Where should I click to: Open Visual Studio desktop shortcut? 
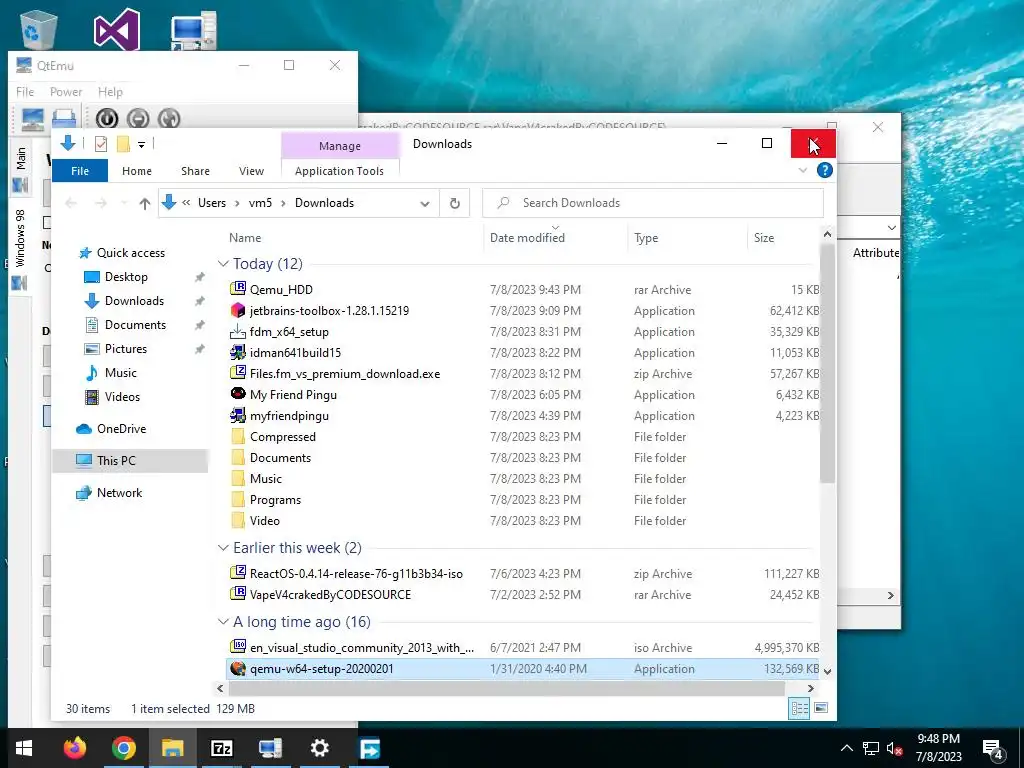click(117, 29)
